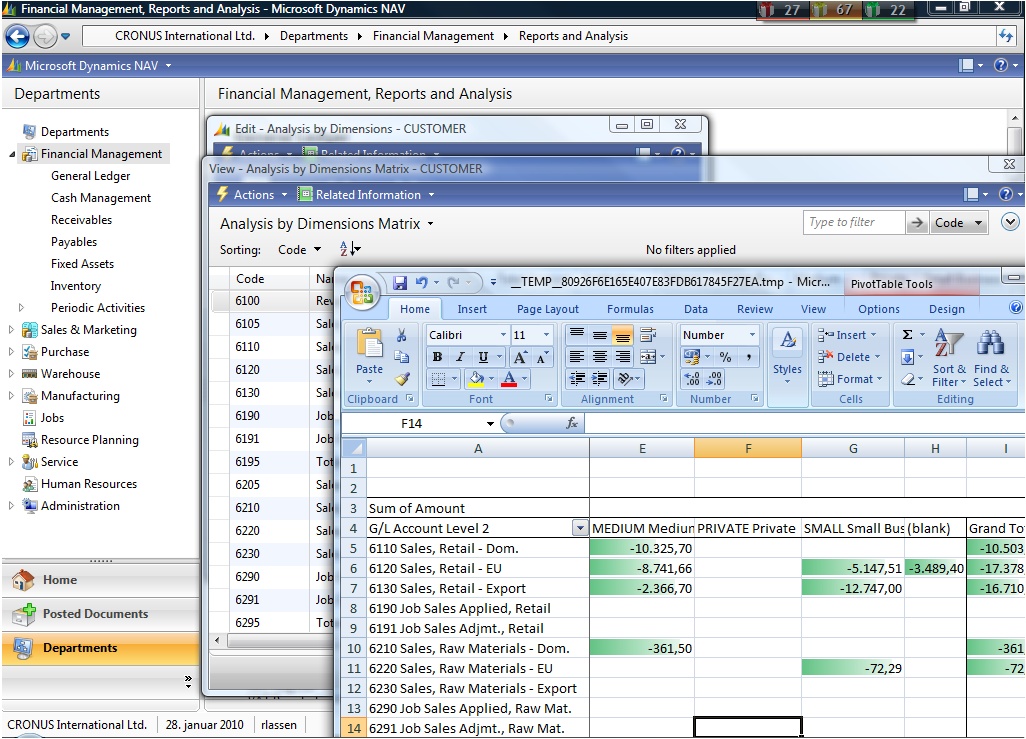Image resolution: width=1026 pixels, height=739 pixels.
Task: Toggle Wrap Text in the Alignment group
Action: coord(648,335)
